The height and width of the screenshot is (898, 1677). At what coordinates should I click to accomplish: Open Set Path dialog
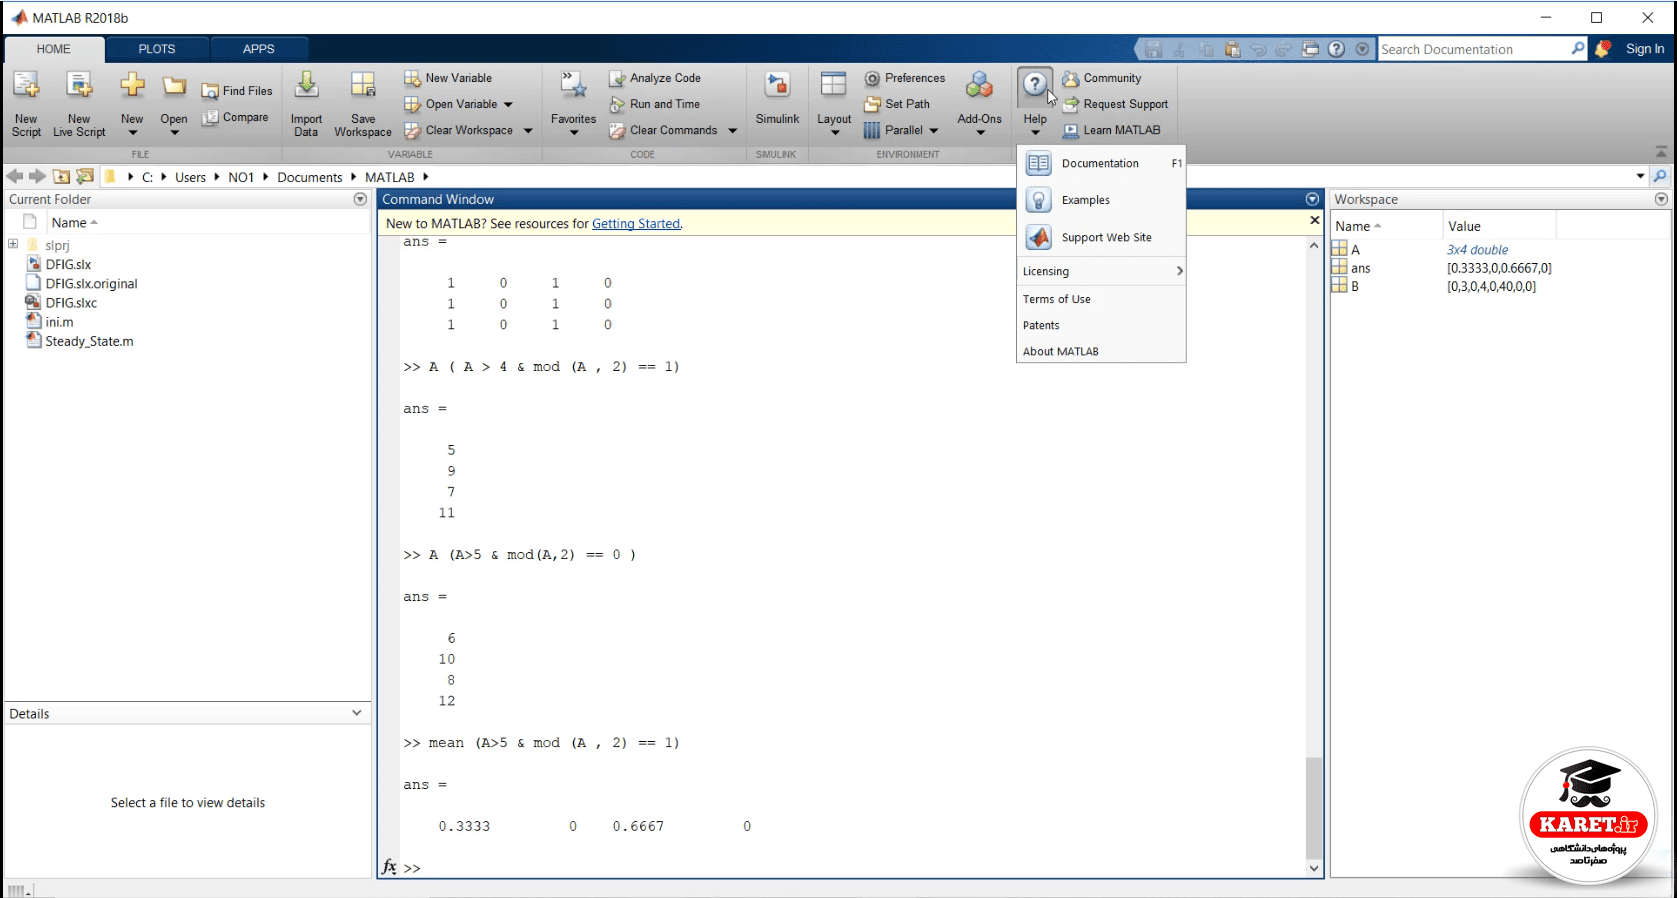coord(897,104)
